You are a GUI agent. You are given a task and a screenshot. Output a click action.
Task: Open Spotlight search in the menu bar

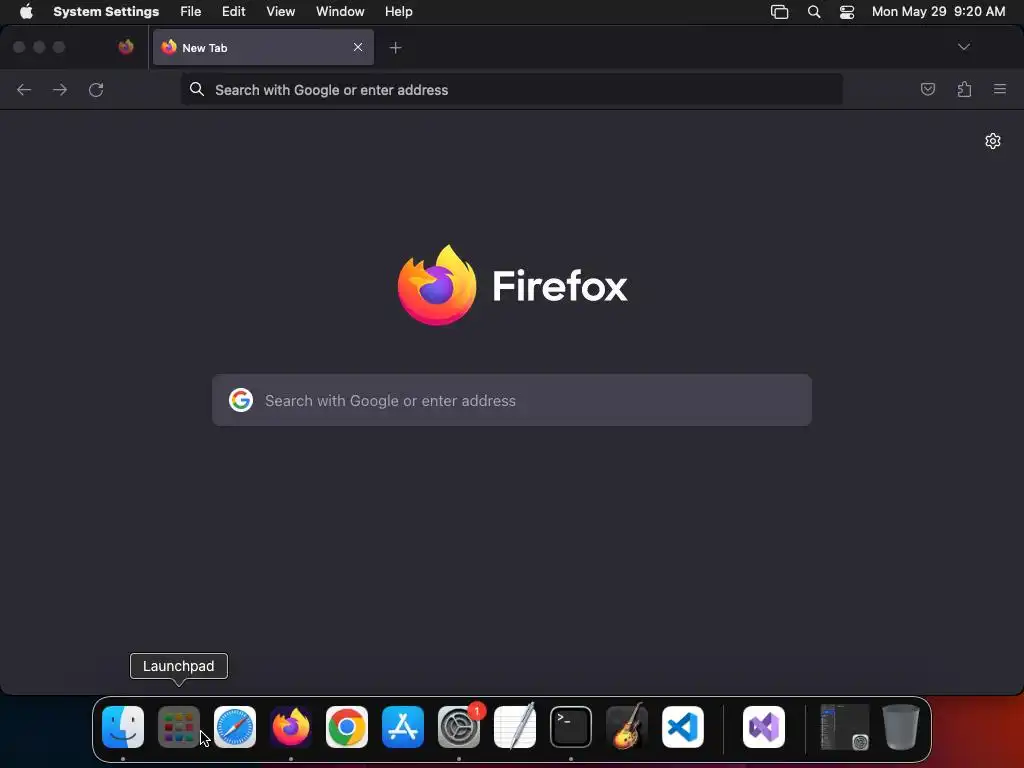tap(814, 12)
